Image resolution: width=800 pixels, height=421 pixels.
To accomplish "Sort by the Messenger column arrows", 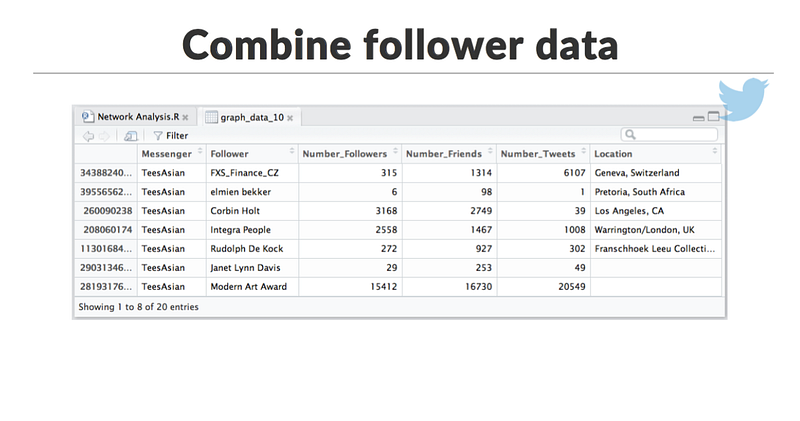I will coord(200,151).
